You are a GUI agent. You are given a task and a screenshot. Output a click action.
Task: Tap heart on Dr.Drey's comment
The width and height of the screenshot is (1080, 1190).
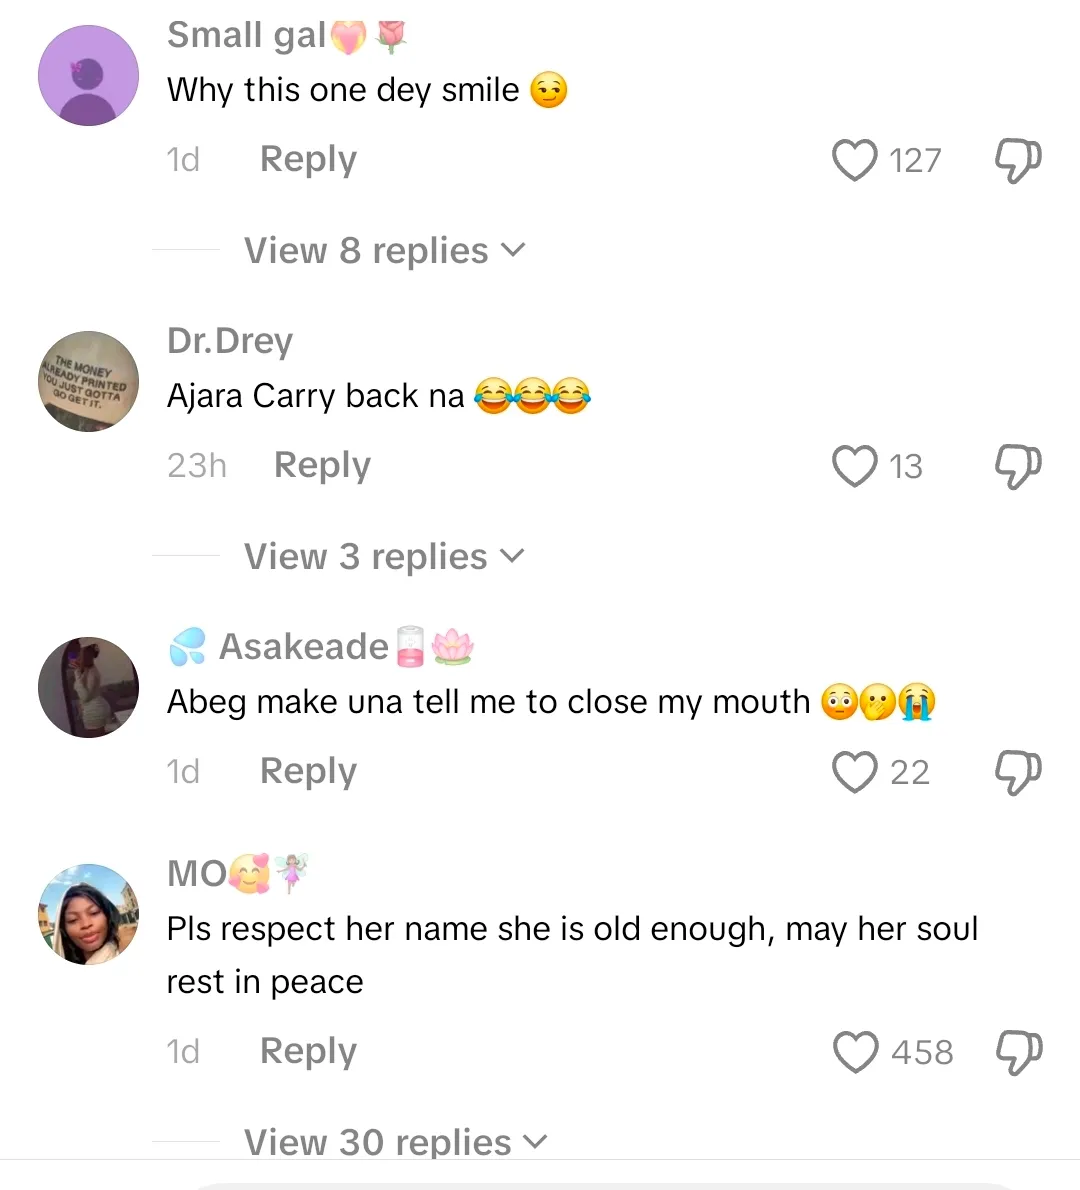coord(854,466)
